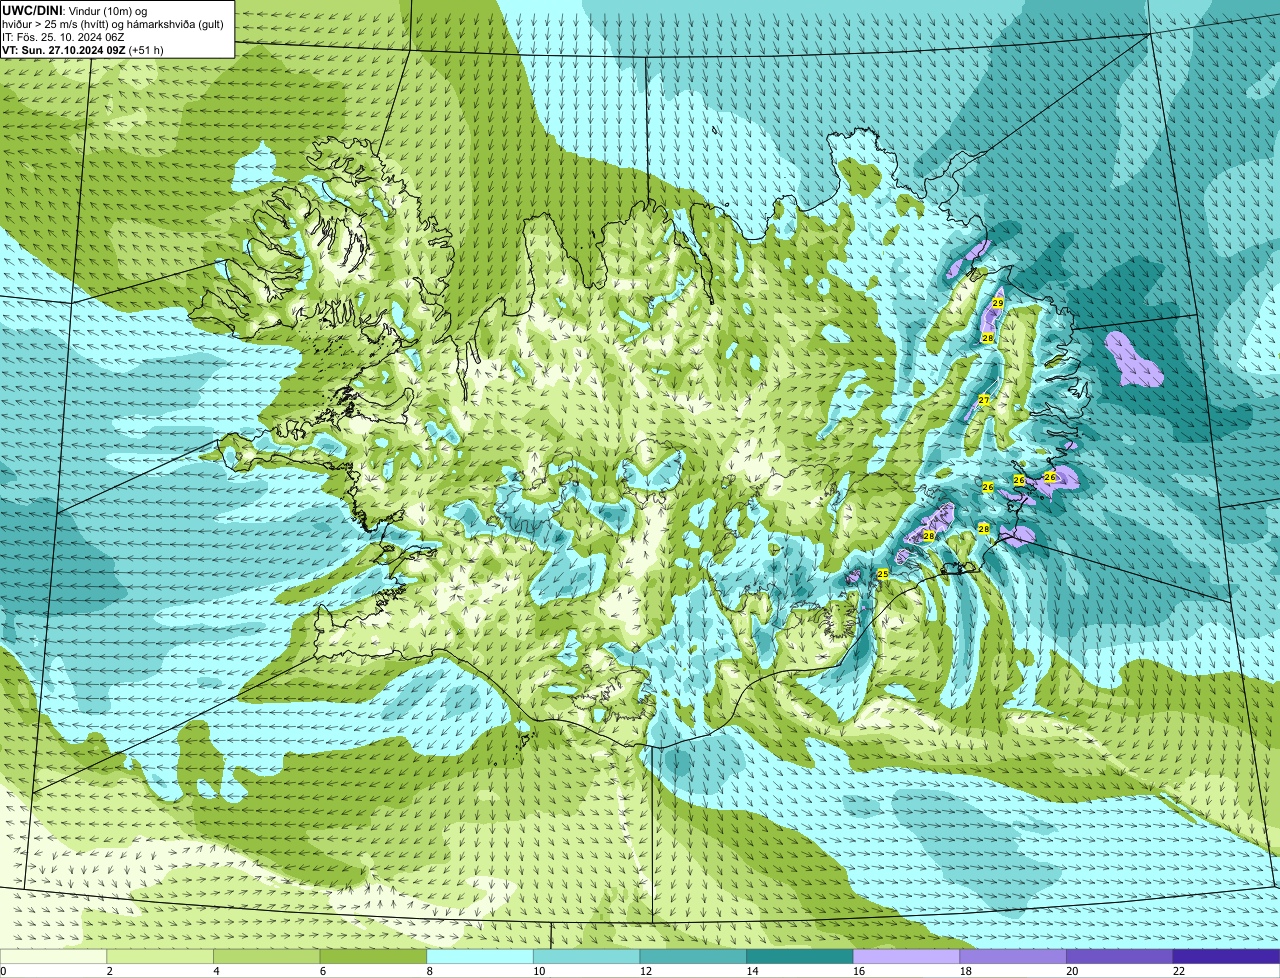
Task: Click the 14–16 m/s dark teal legend swatch
Action: (x=800, y=956)
